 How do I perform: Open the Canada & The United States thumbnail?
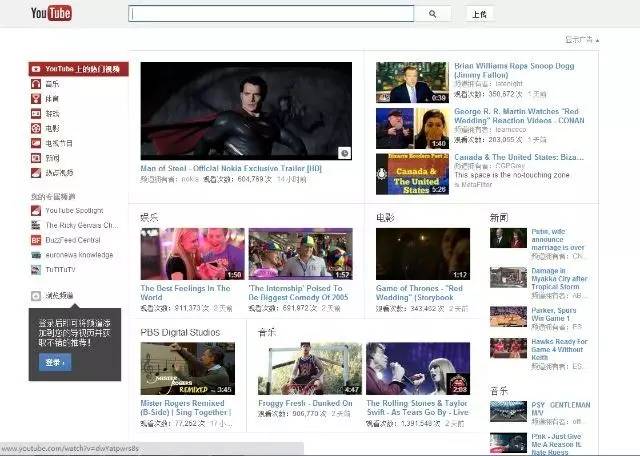[x=411, y=173]
